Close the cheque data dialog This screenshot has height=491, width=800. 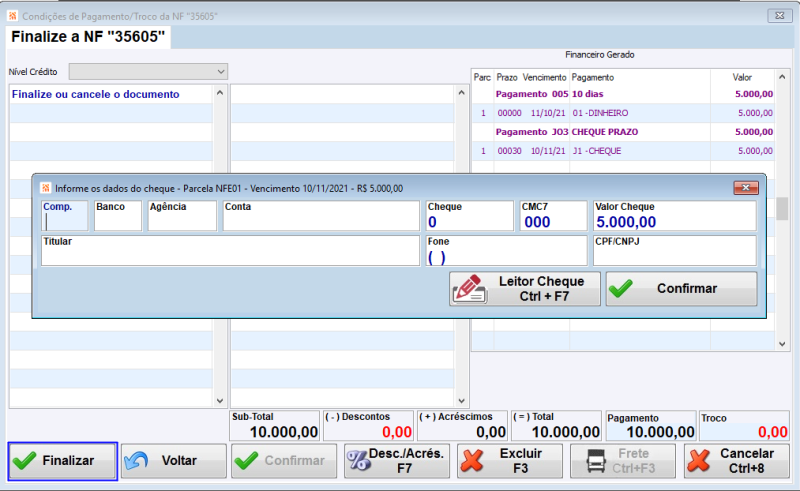(746, 188)
